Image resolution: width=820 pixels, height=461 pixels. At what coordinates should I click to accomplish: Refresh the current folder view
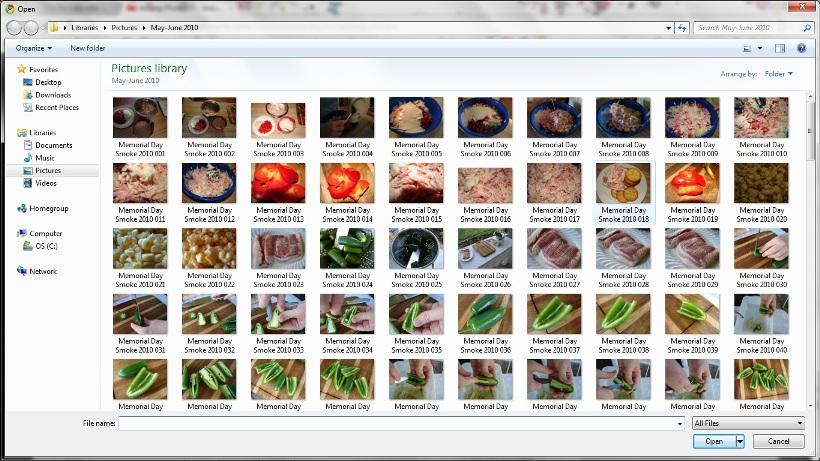coord(682,28)
